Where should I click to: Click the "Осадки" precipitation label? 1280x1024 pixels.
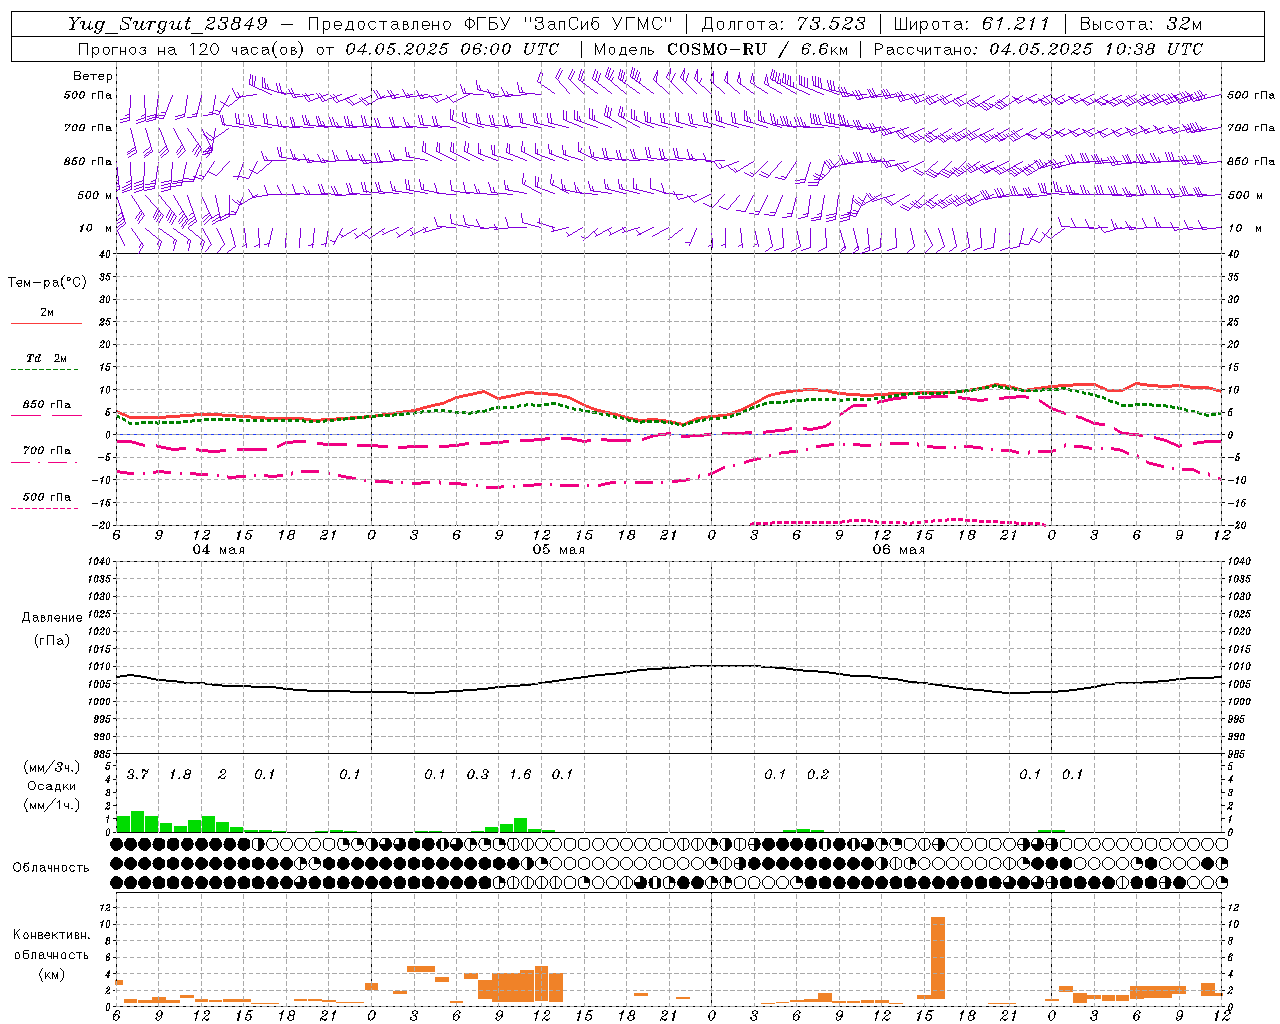[x=52, y=786]
